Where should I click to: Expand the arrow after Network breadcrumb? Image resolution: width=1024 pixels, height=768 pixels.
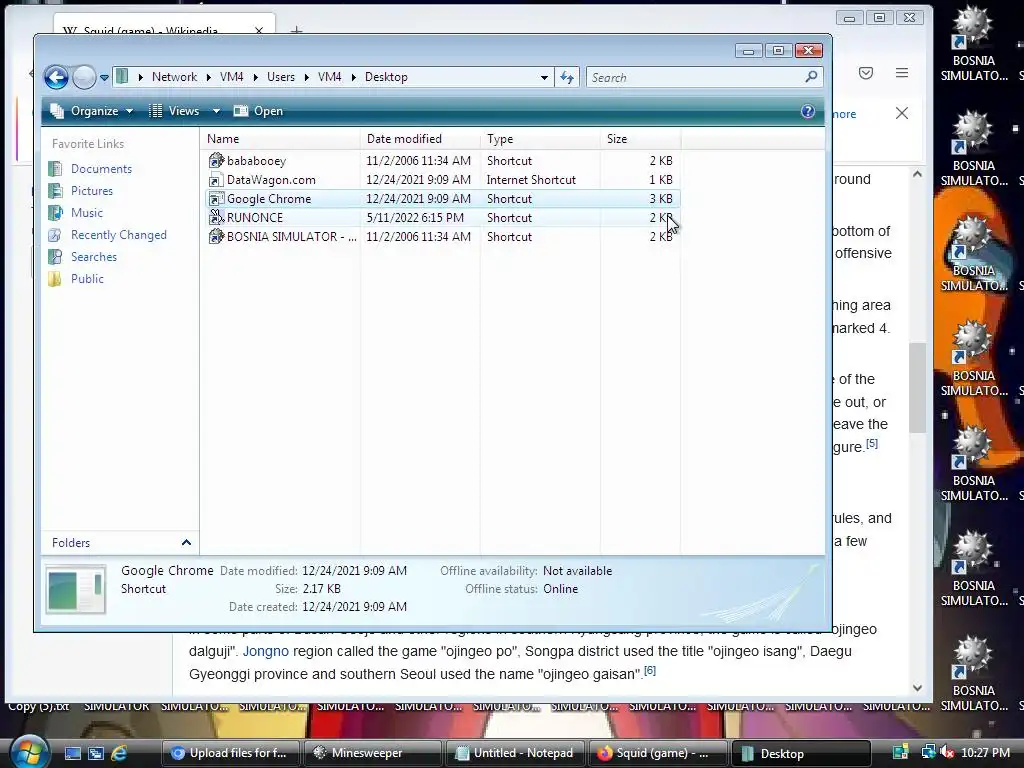208,77
